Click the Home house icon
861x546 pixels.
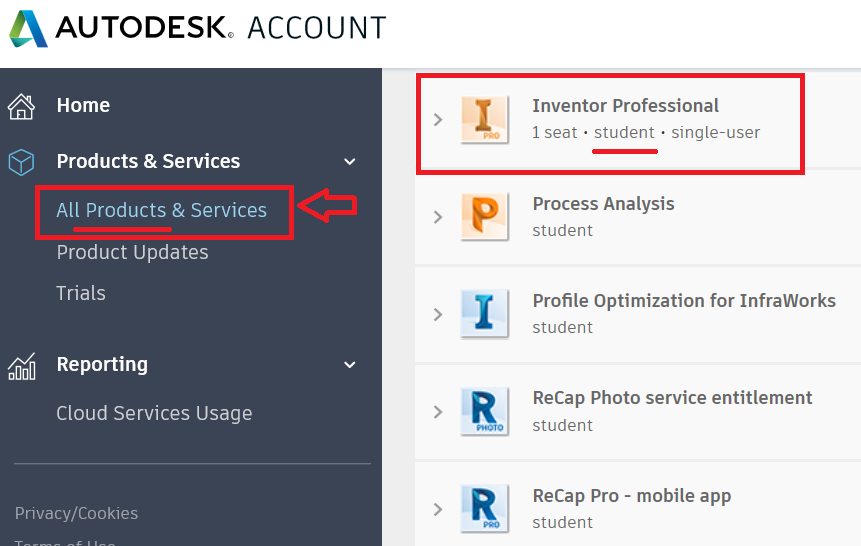click(x=21, y=106)
